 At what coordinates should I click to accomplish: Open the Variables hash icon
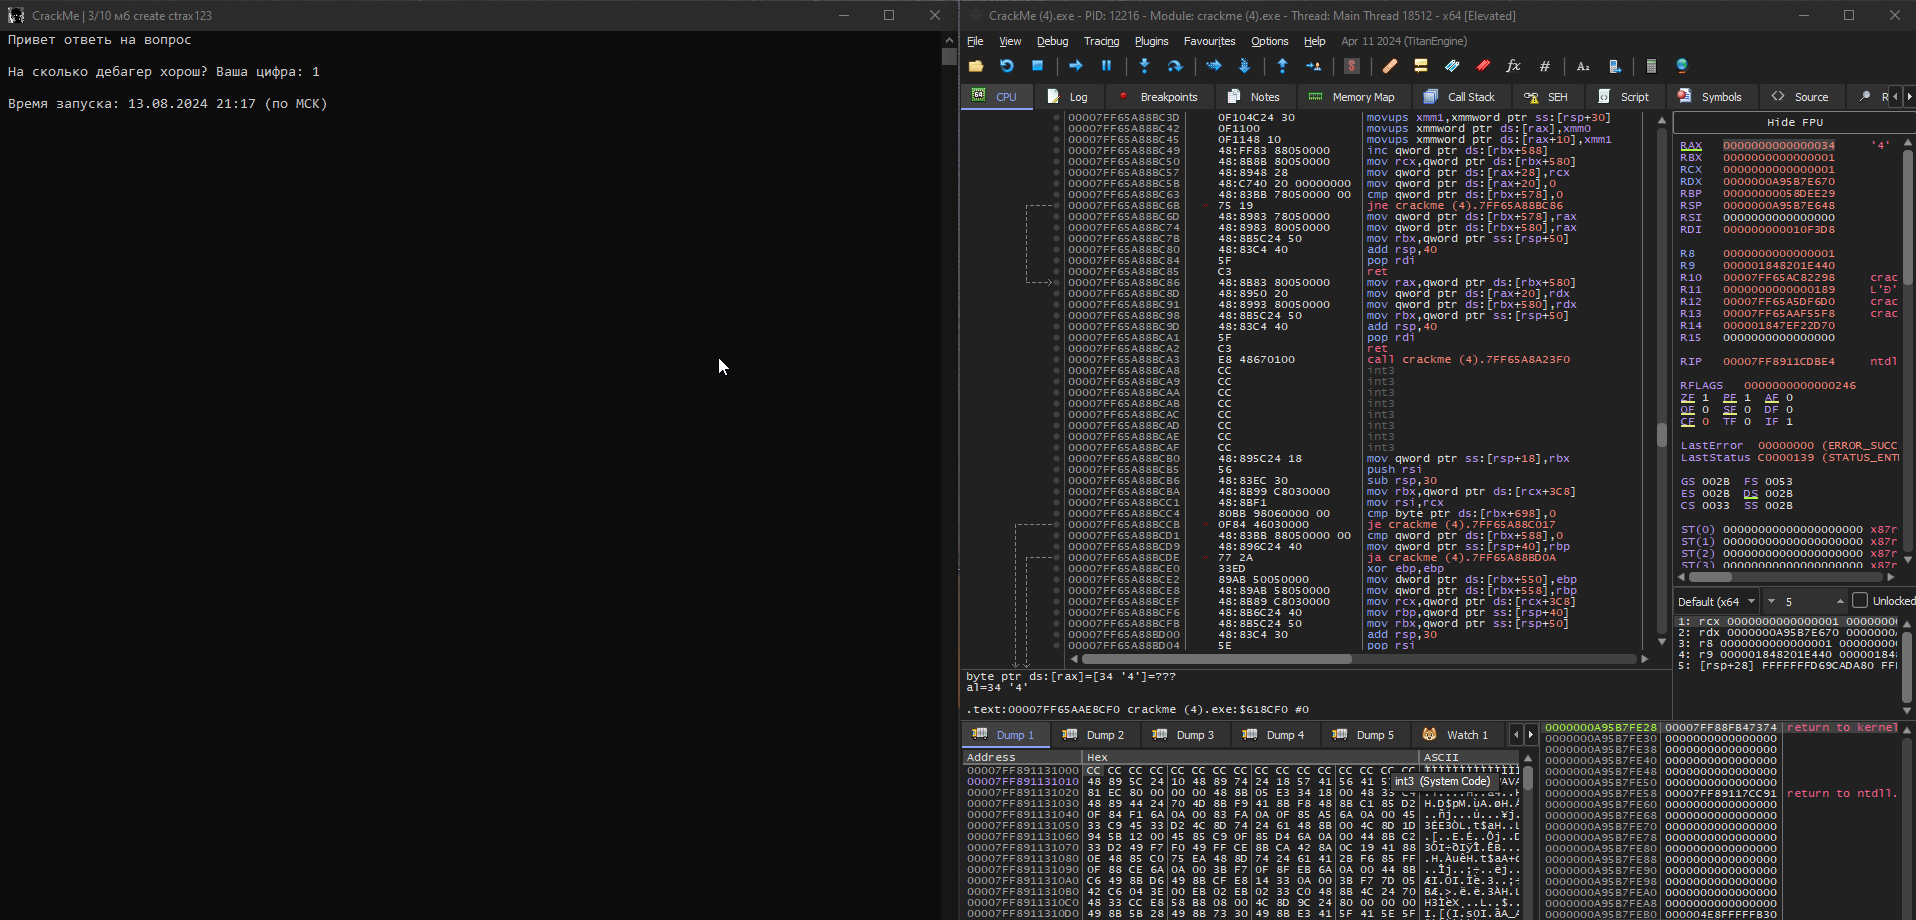[x=1545, y=66]
